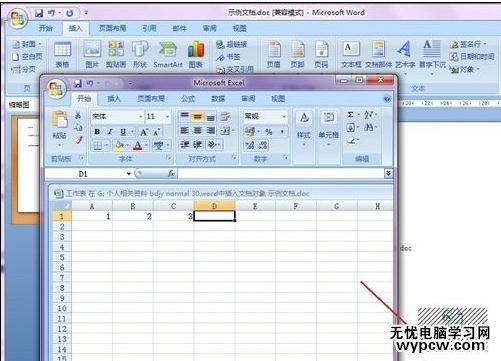This screenshot has width=501, height=361.
Task: Click the Word Office button
Action: pyautogui.click(x=17, y=19)
